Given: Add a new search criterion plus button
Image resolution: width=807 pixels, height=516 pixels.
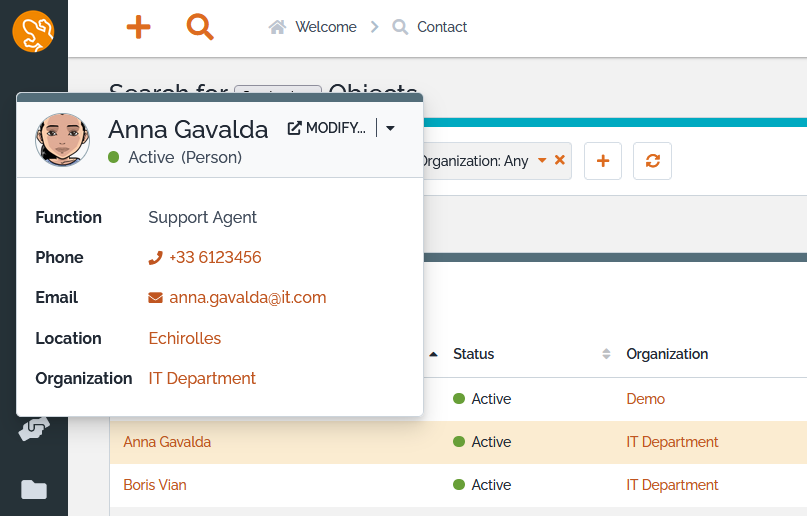Looking at the screenshot, I should click(x=603, y=161).
